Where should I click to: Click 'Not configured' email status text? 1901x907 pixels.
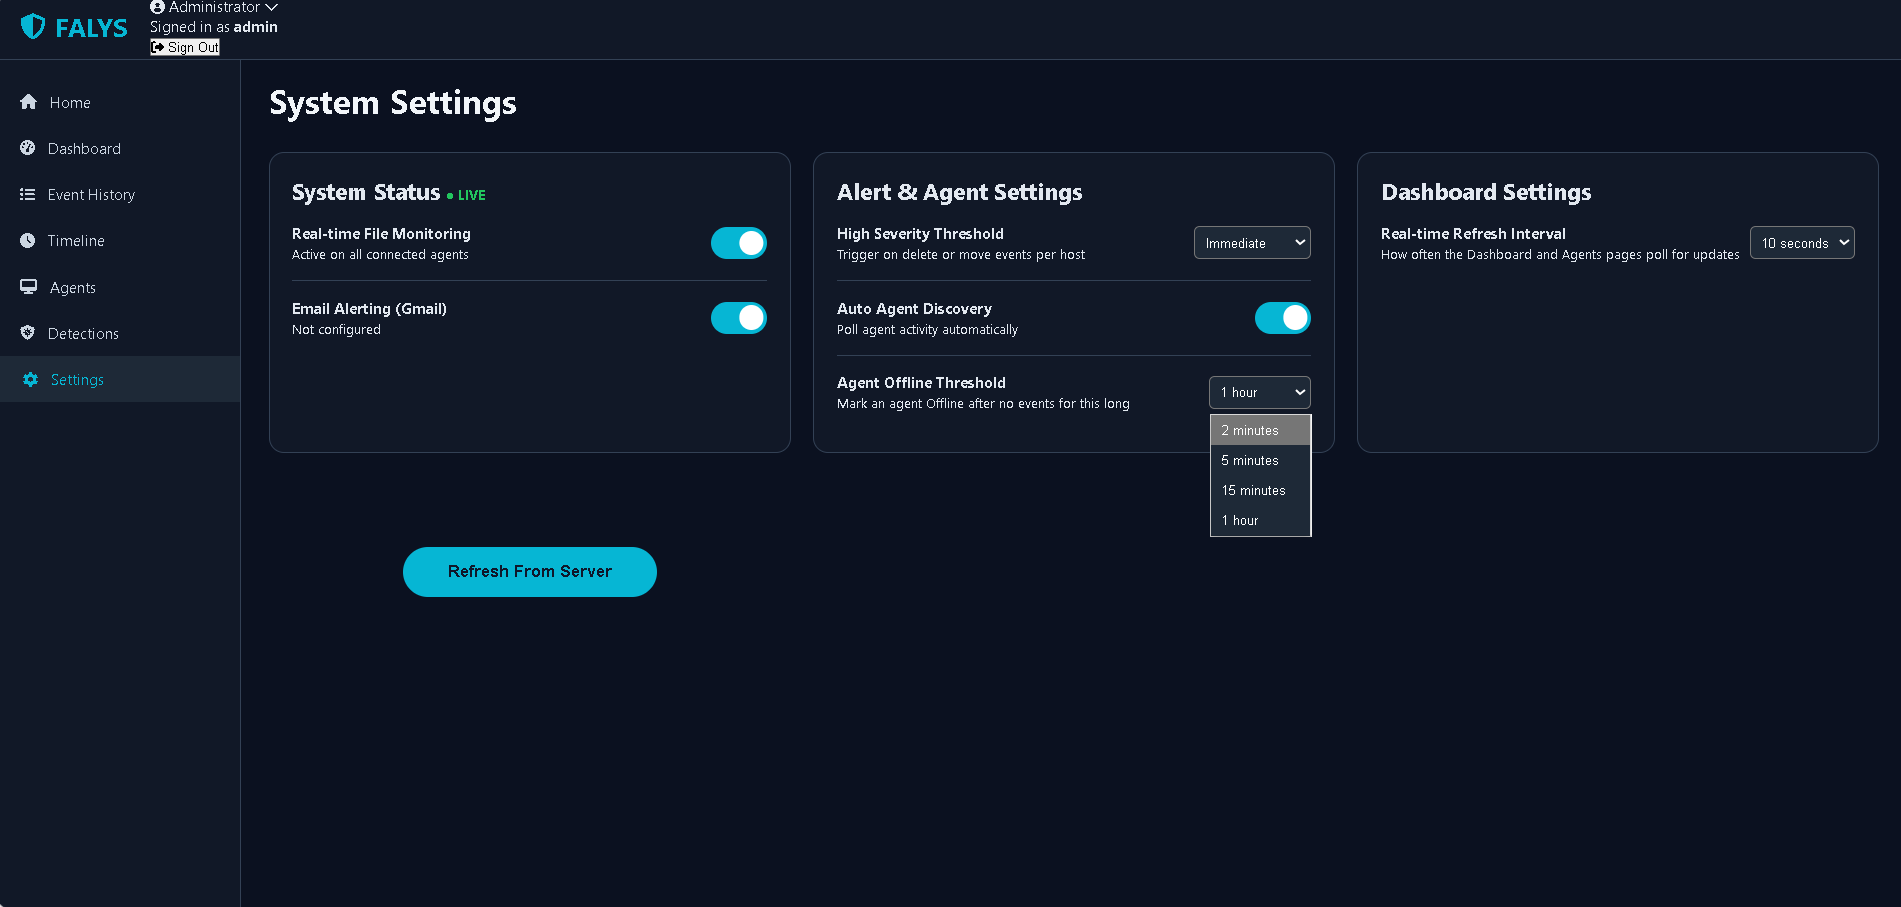pyautogui.click(x=336, y=330)
